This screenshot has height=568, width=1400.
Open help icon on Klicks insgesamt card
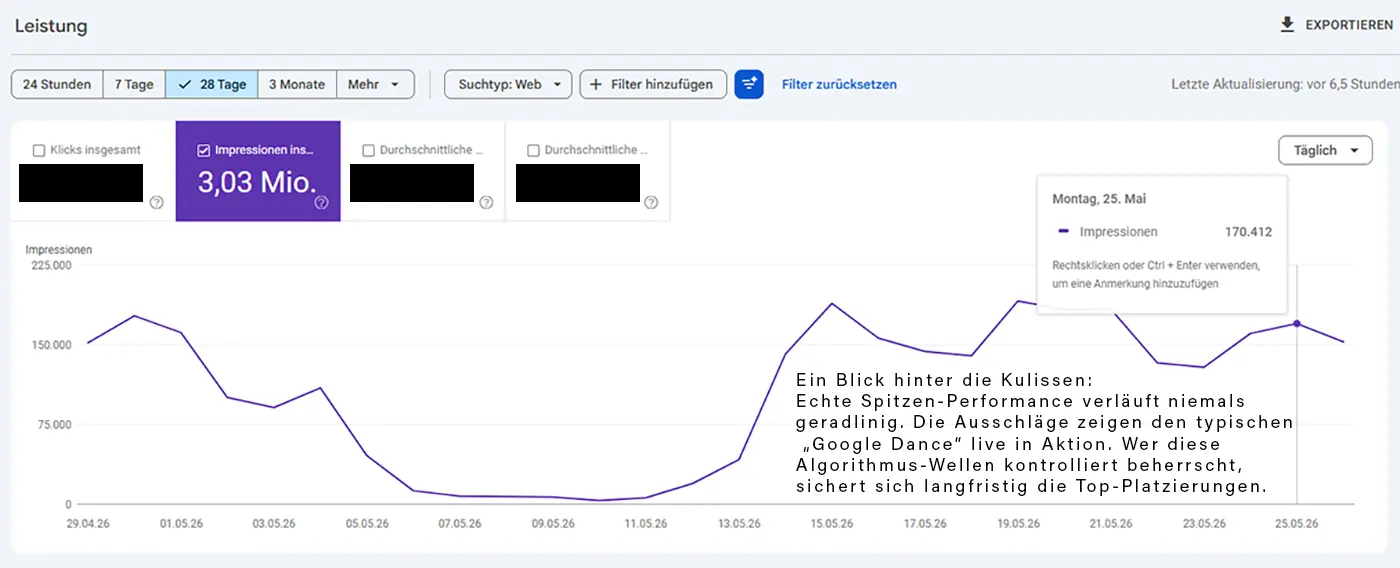(x=156, y=202)
